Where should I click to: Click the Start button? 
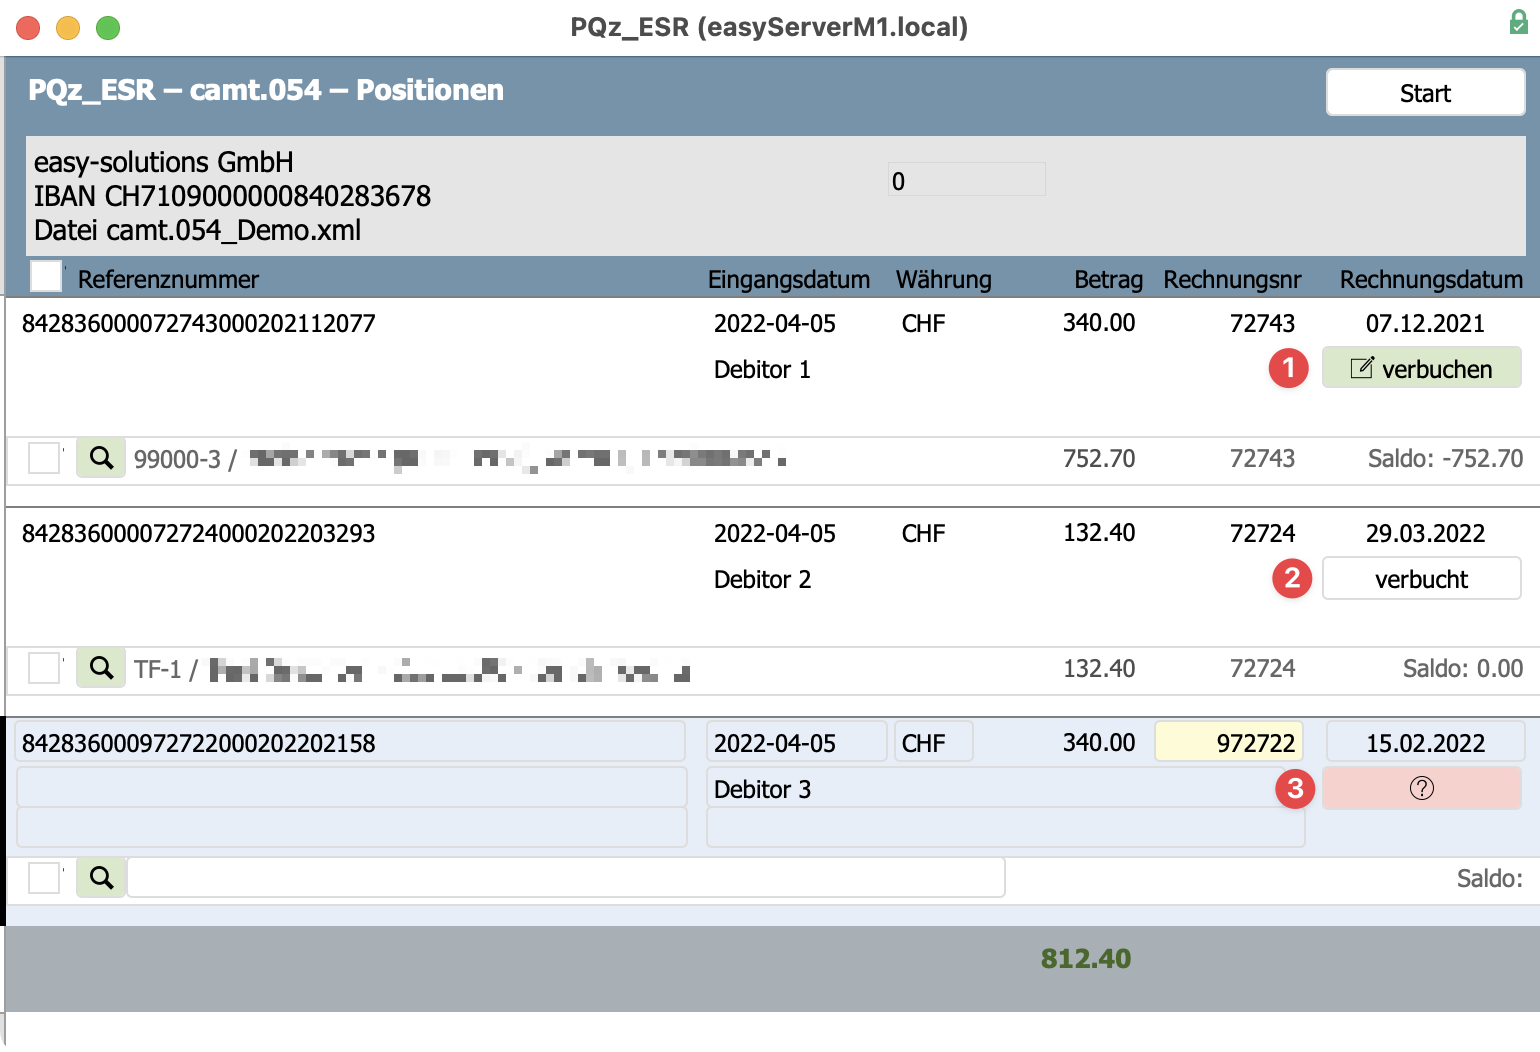[1425, 93]
